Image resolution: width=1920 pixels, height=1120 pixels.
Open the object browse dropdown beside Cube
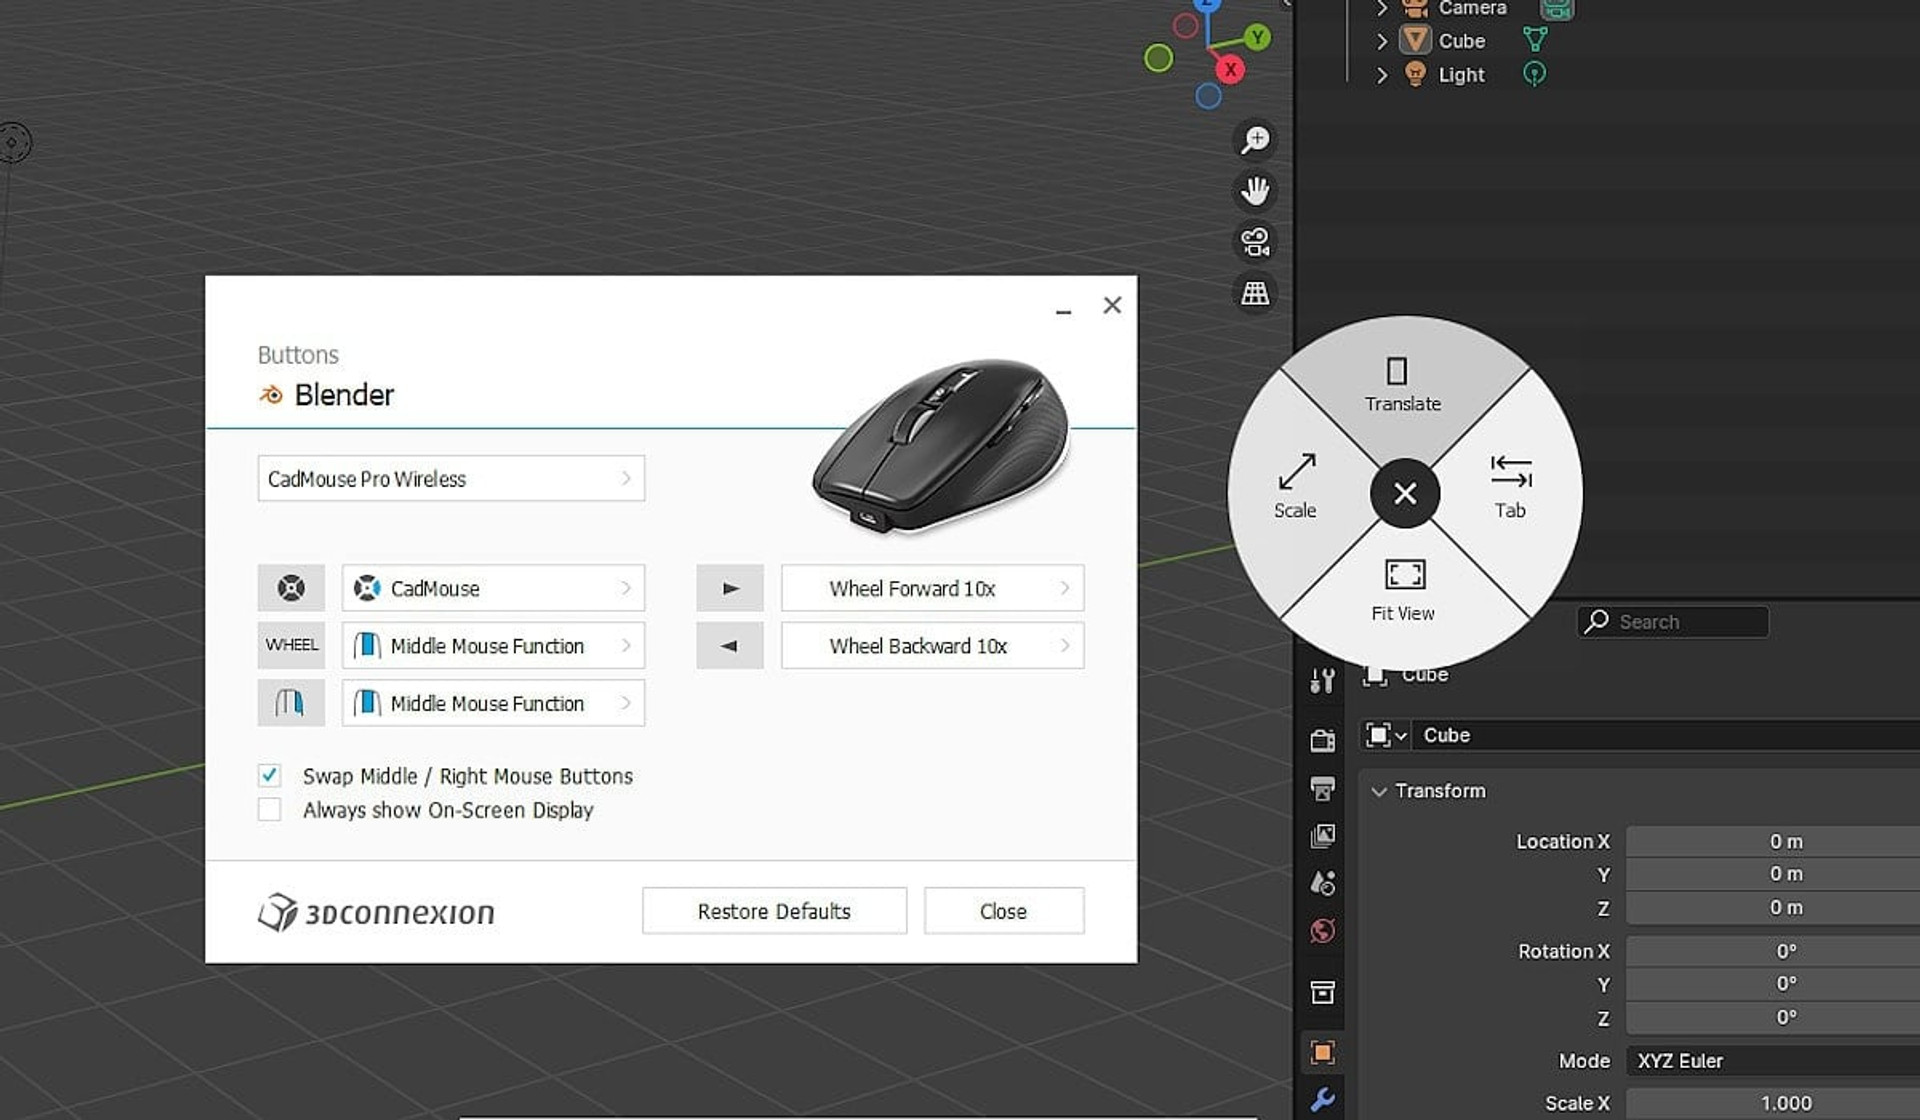click(1386, 735)
